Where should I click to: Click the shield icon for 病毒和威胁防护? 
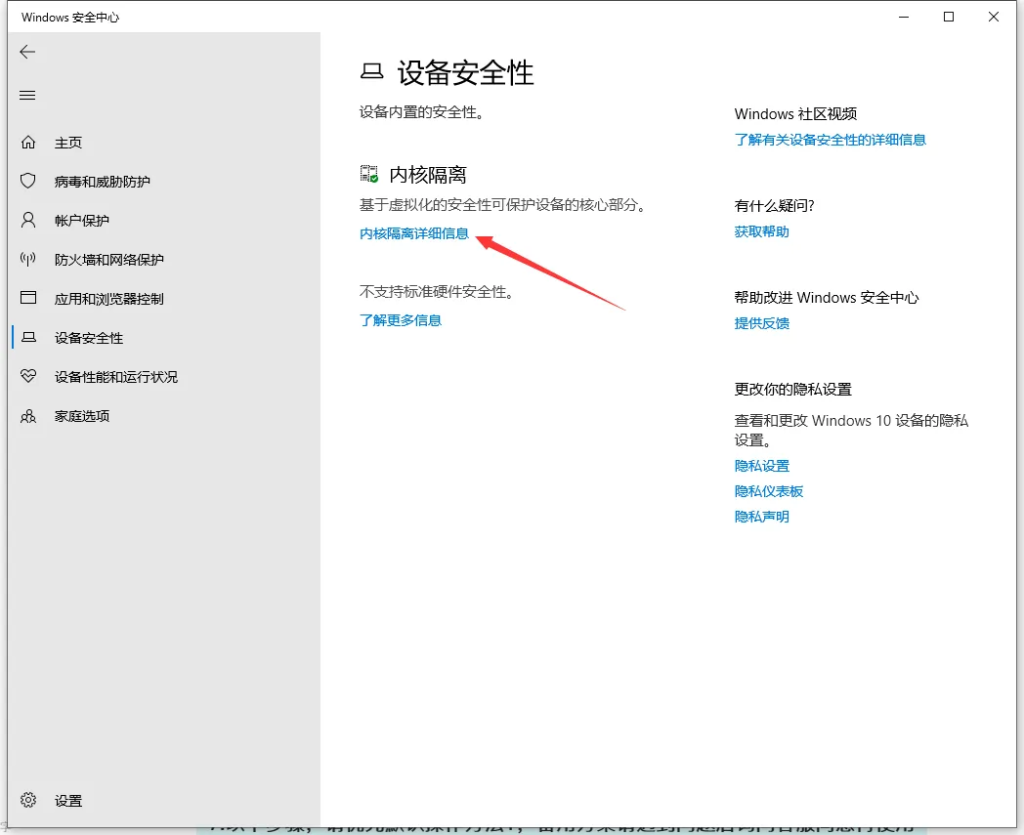point(28,181)
